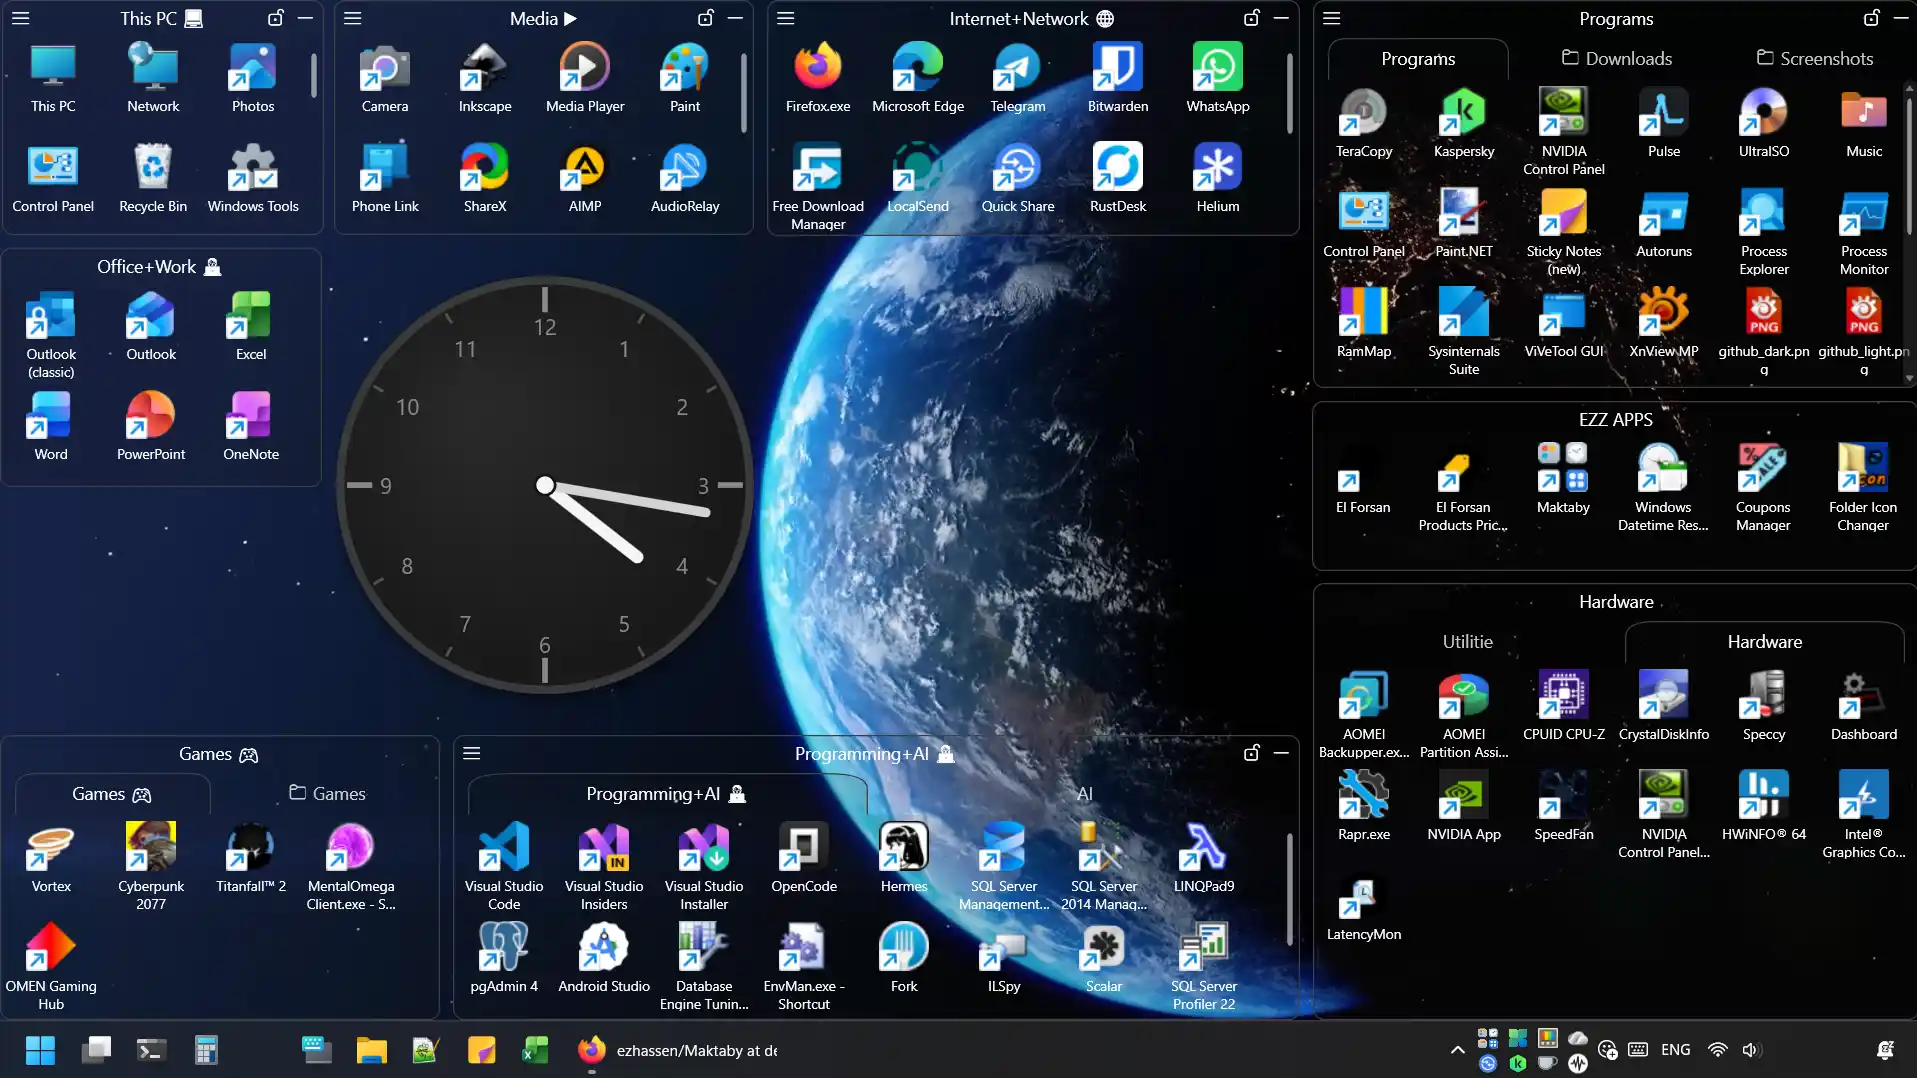Open Cyberpunk 2077 game icon
The image size is (1917, 1078).
click(151, 867)
